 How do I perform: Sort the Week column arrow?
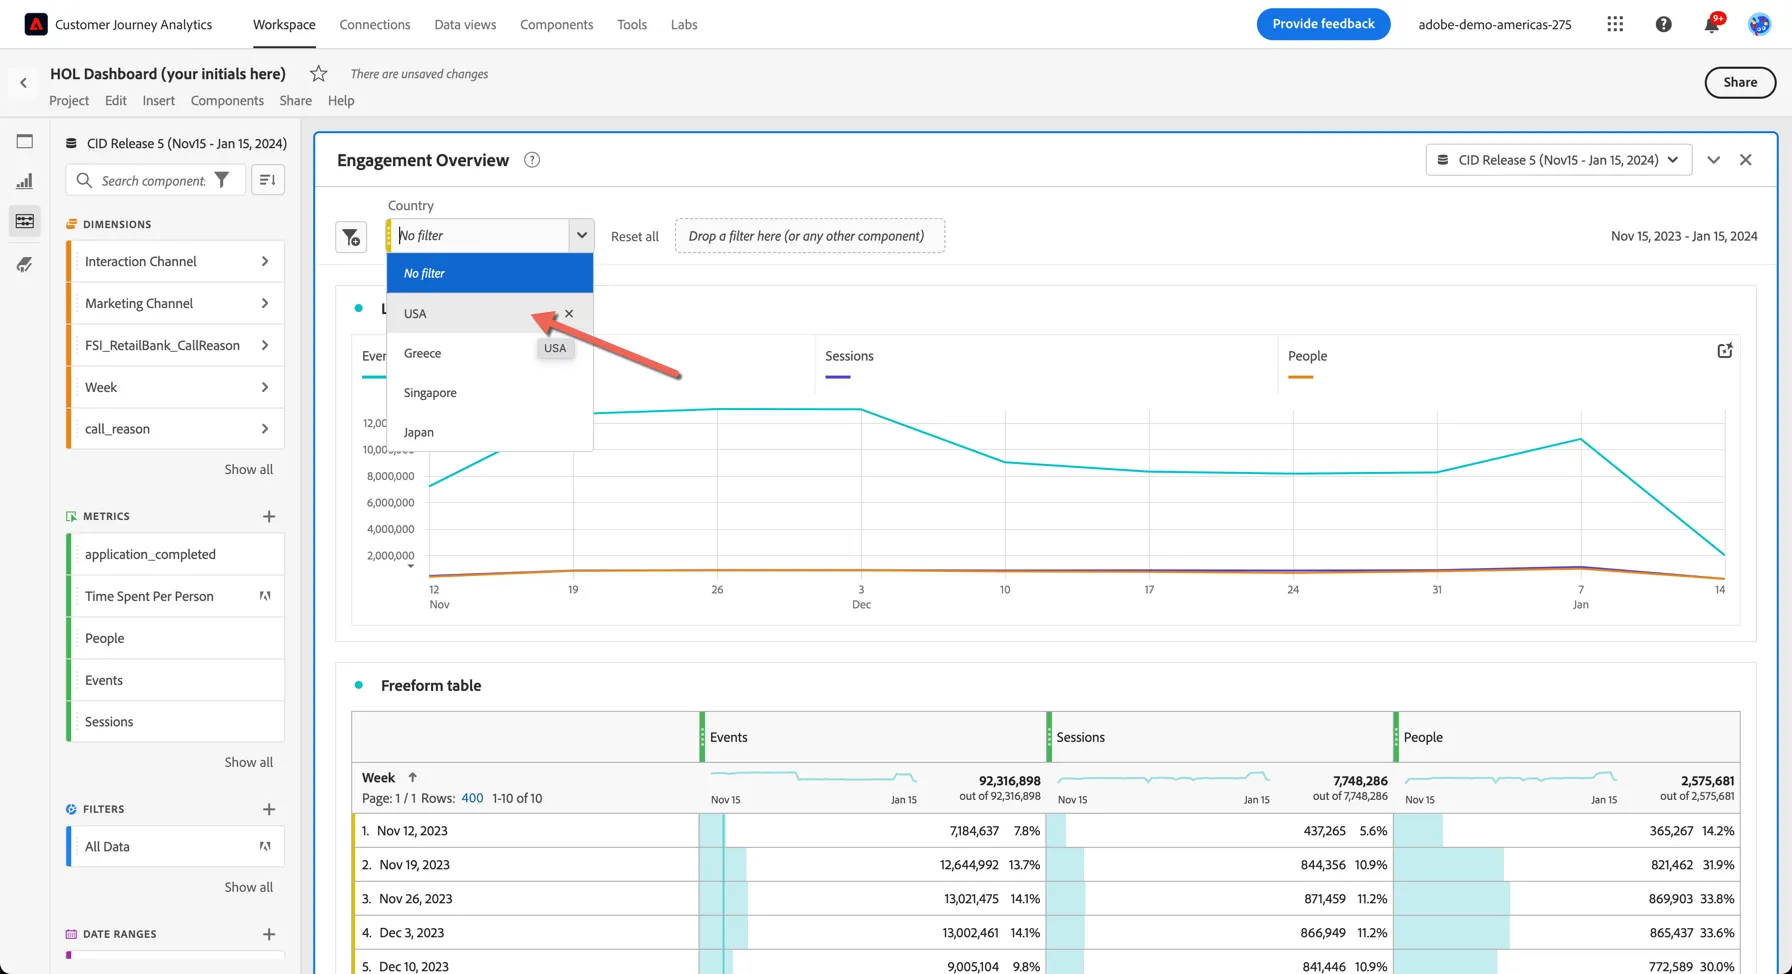pos(412,777)
